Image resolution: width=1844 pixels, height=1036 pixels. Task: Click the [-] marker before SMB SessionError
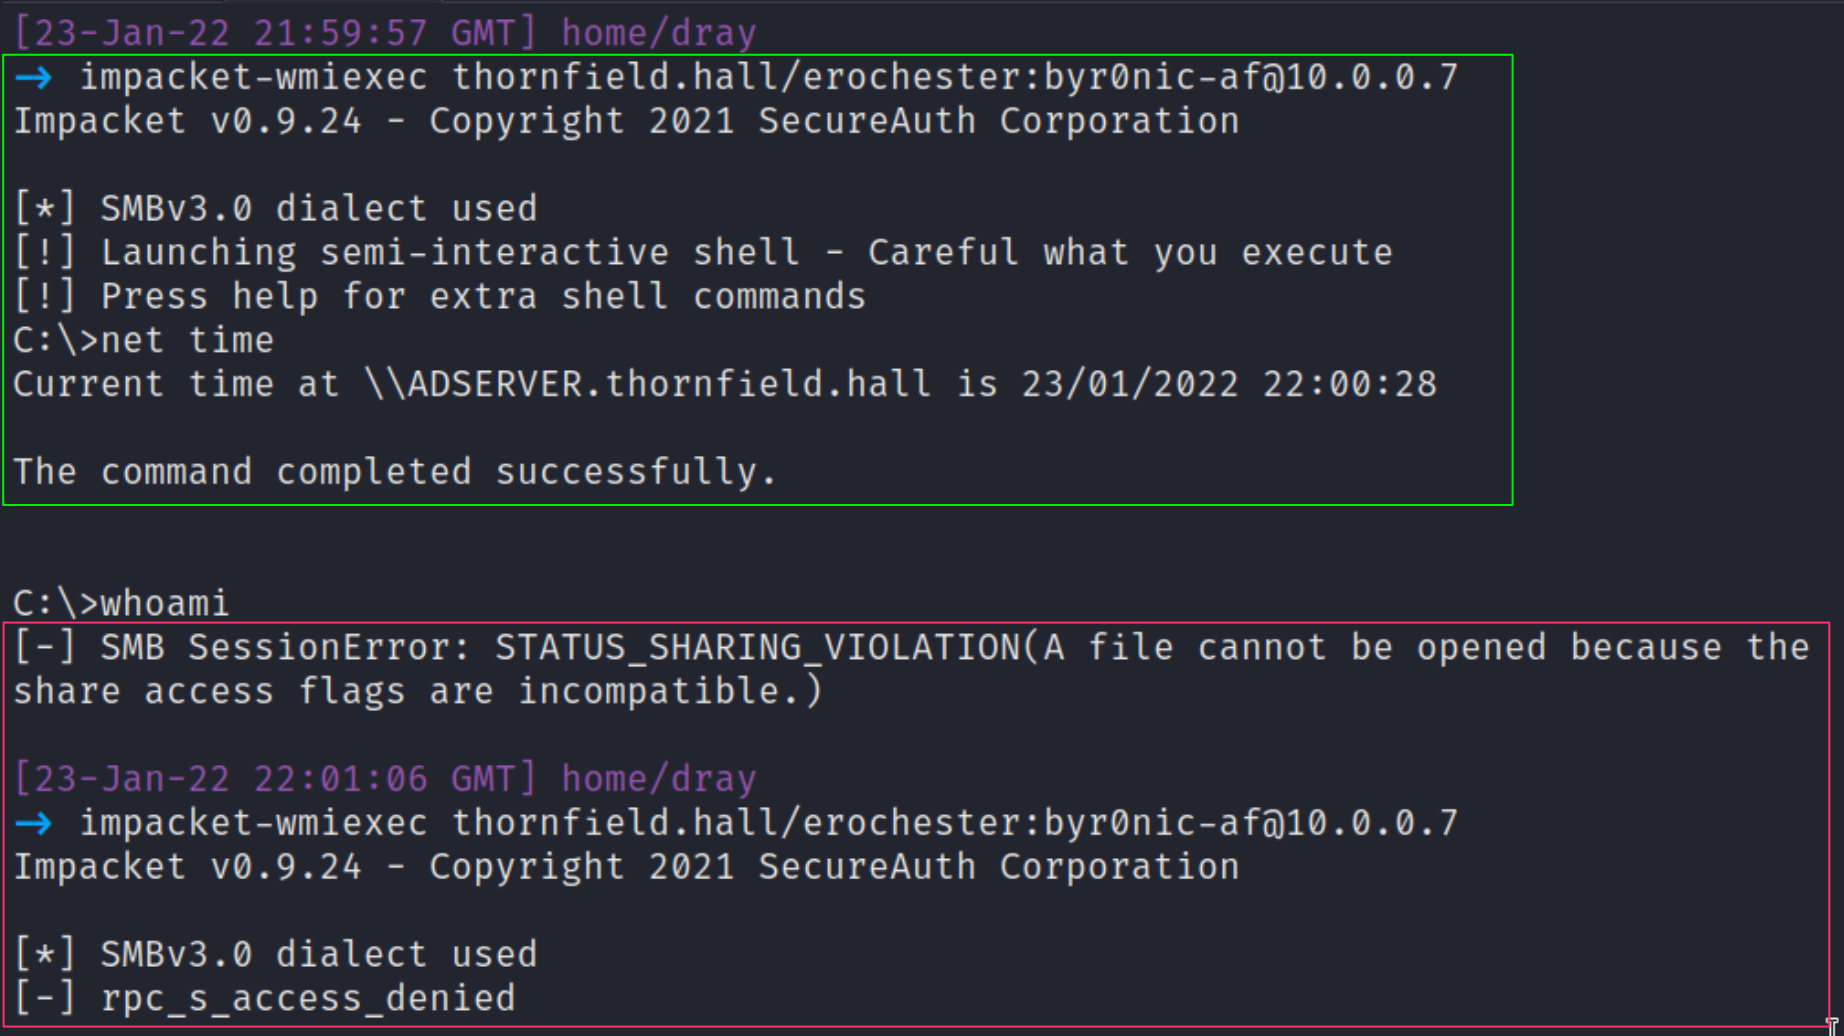(44, 648)
